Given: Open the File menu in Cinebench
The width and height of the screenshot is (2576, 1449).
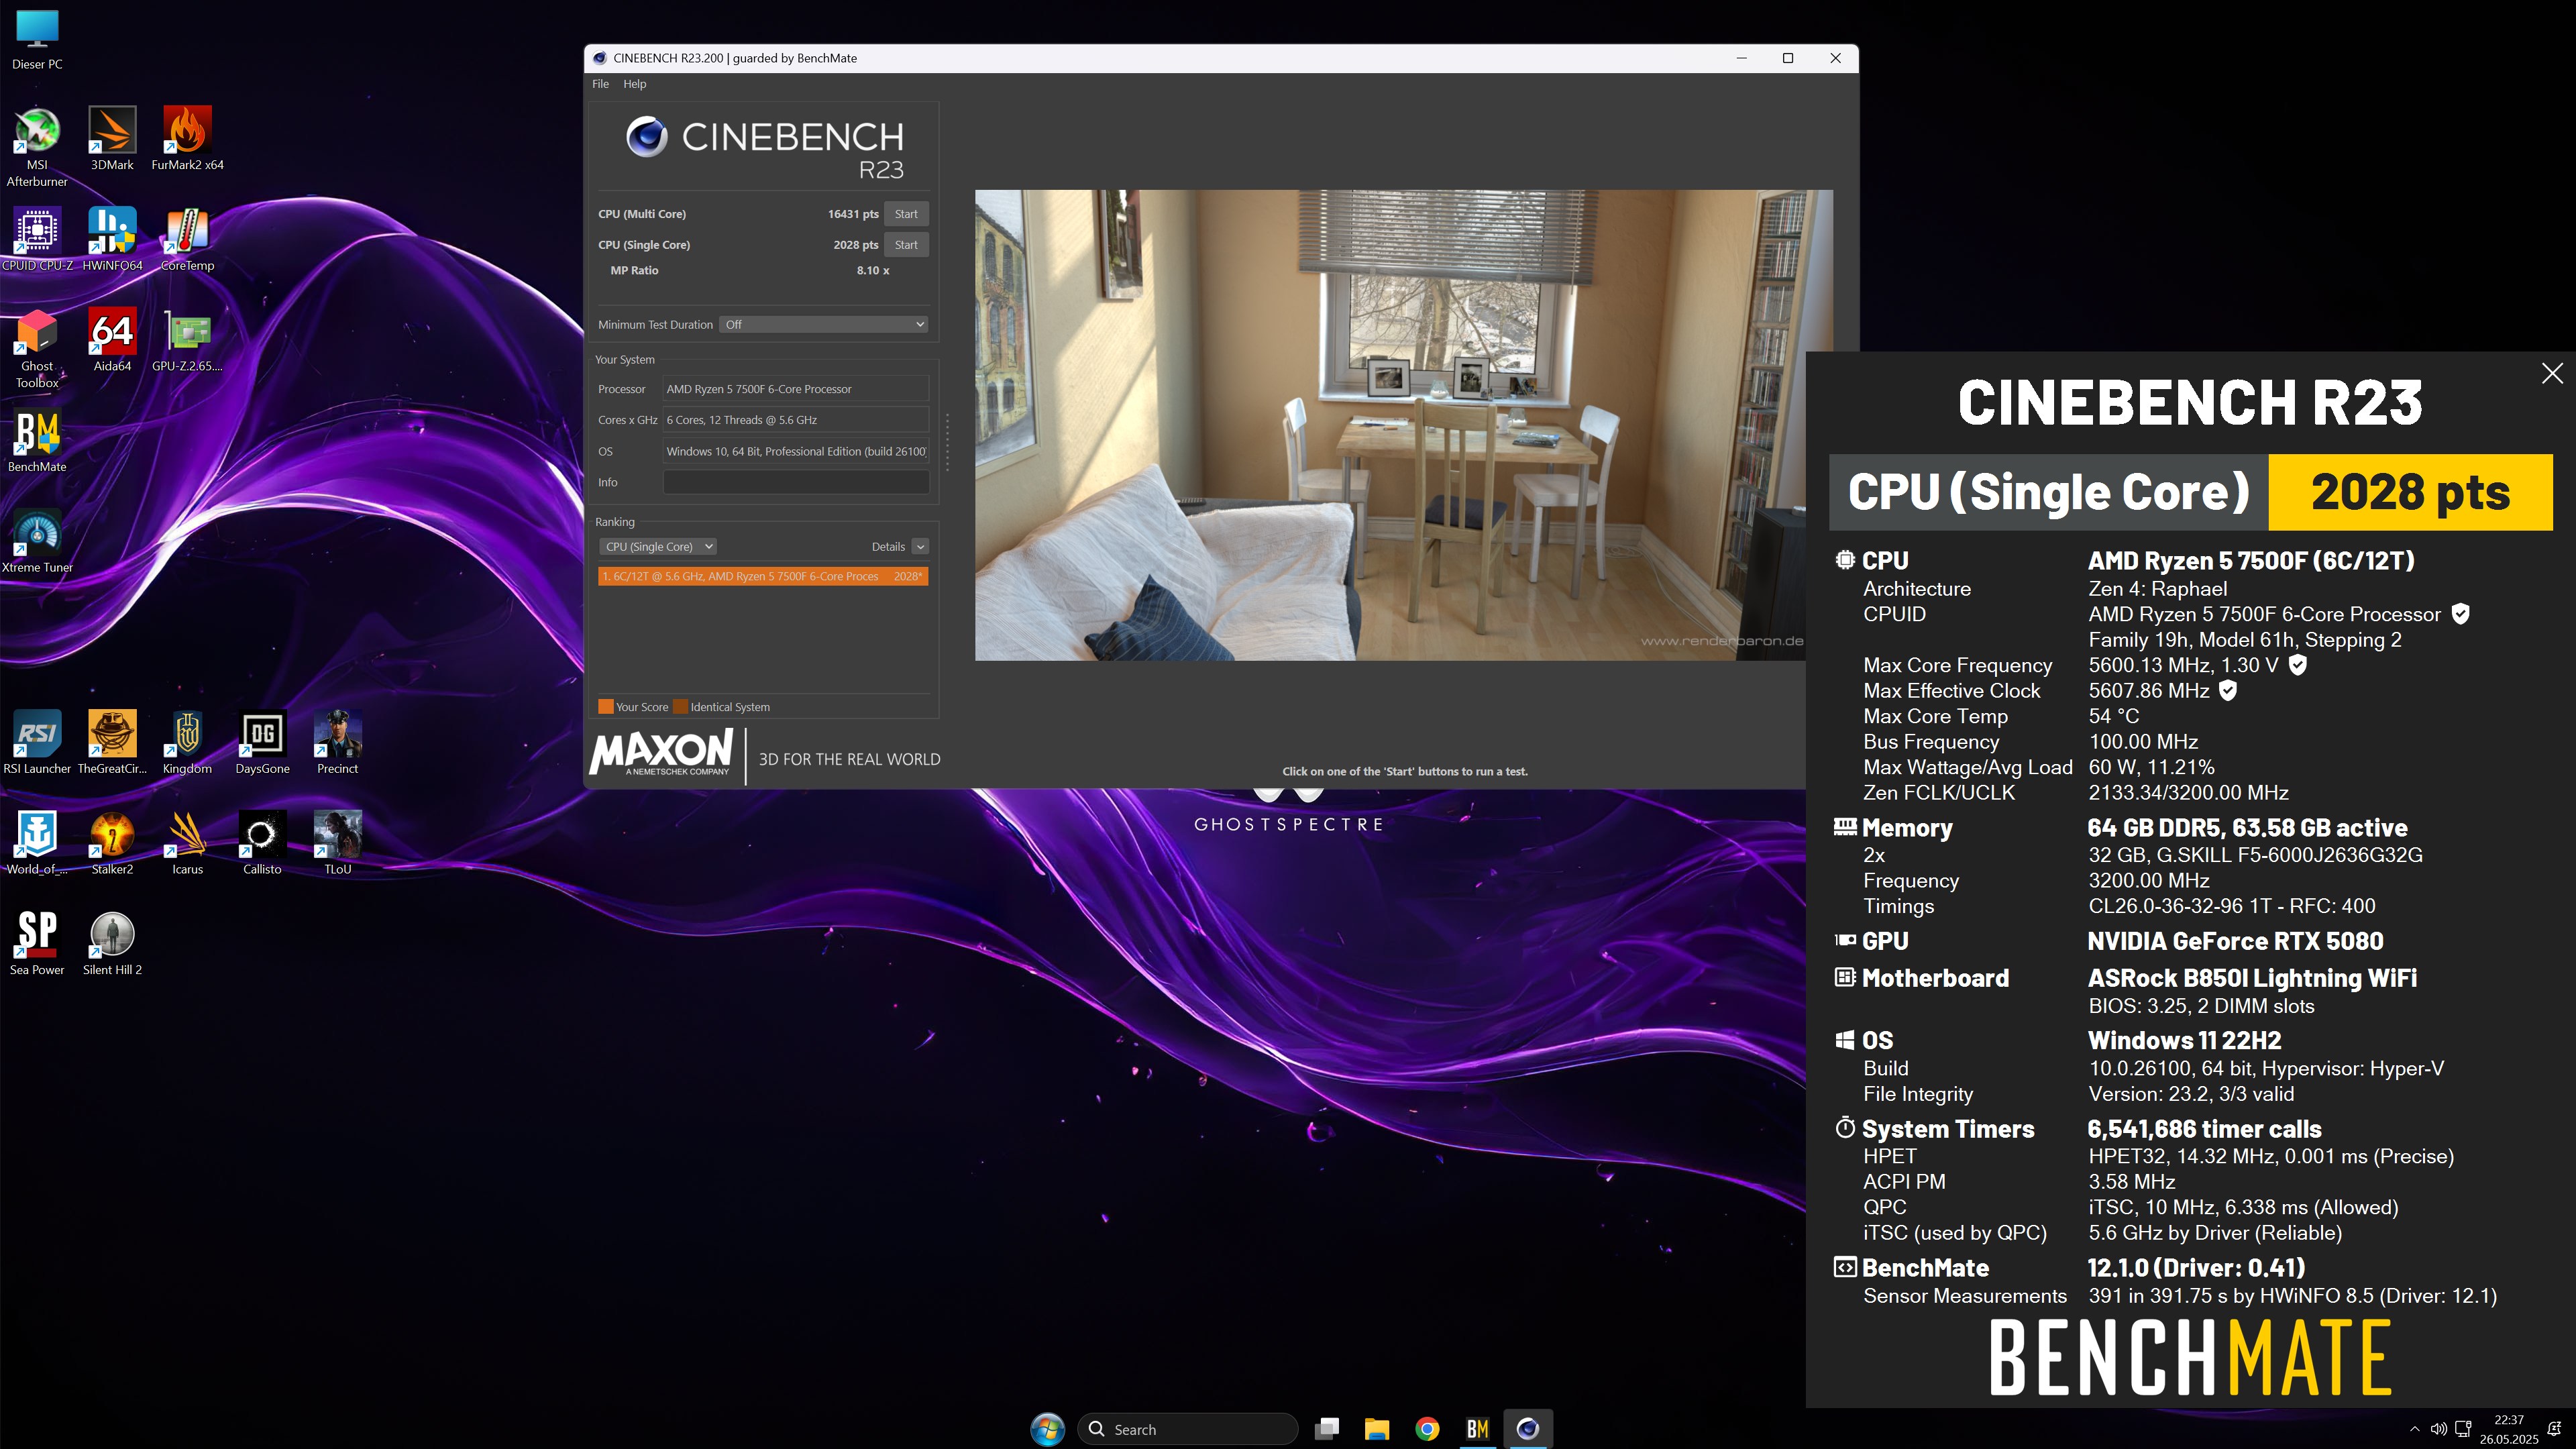Looking at the screenshot, I should (x=600, y=84).
